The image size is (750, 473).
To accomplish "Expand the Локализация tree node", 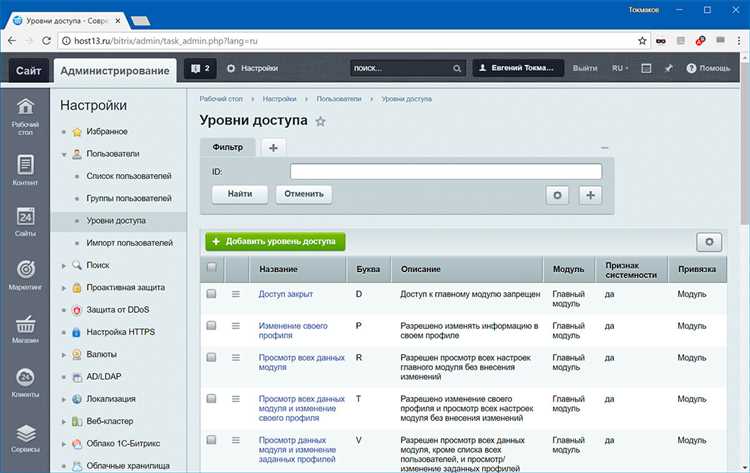I will 64,399.
